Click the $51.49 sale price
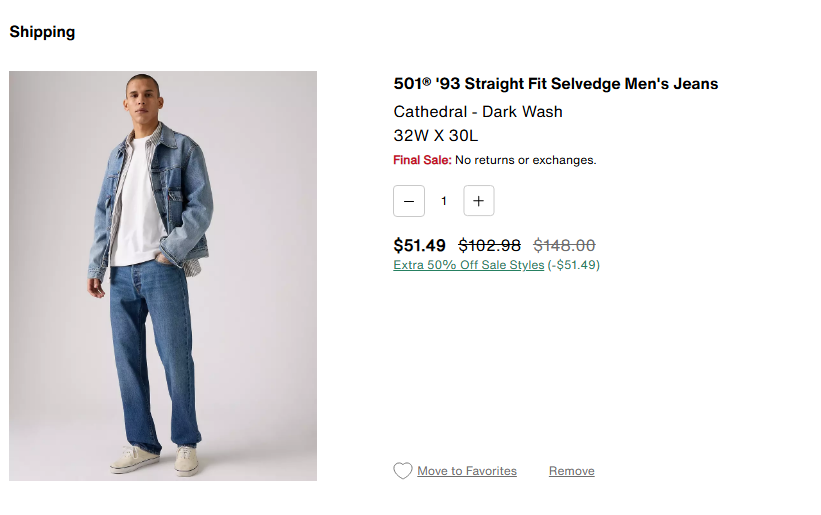 click(420, 245)
